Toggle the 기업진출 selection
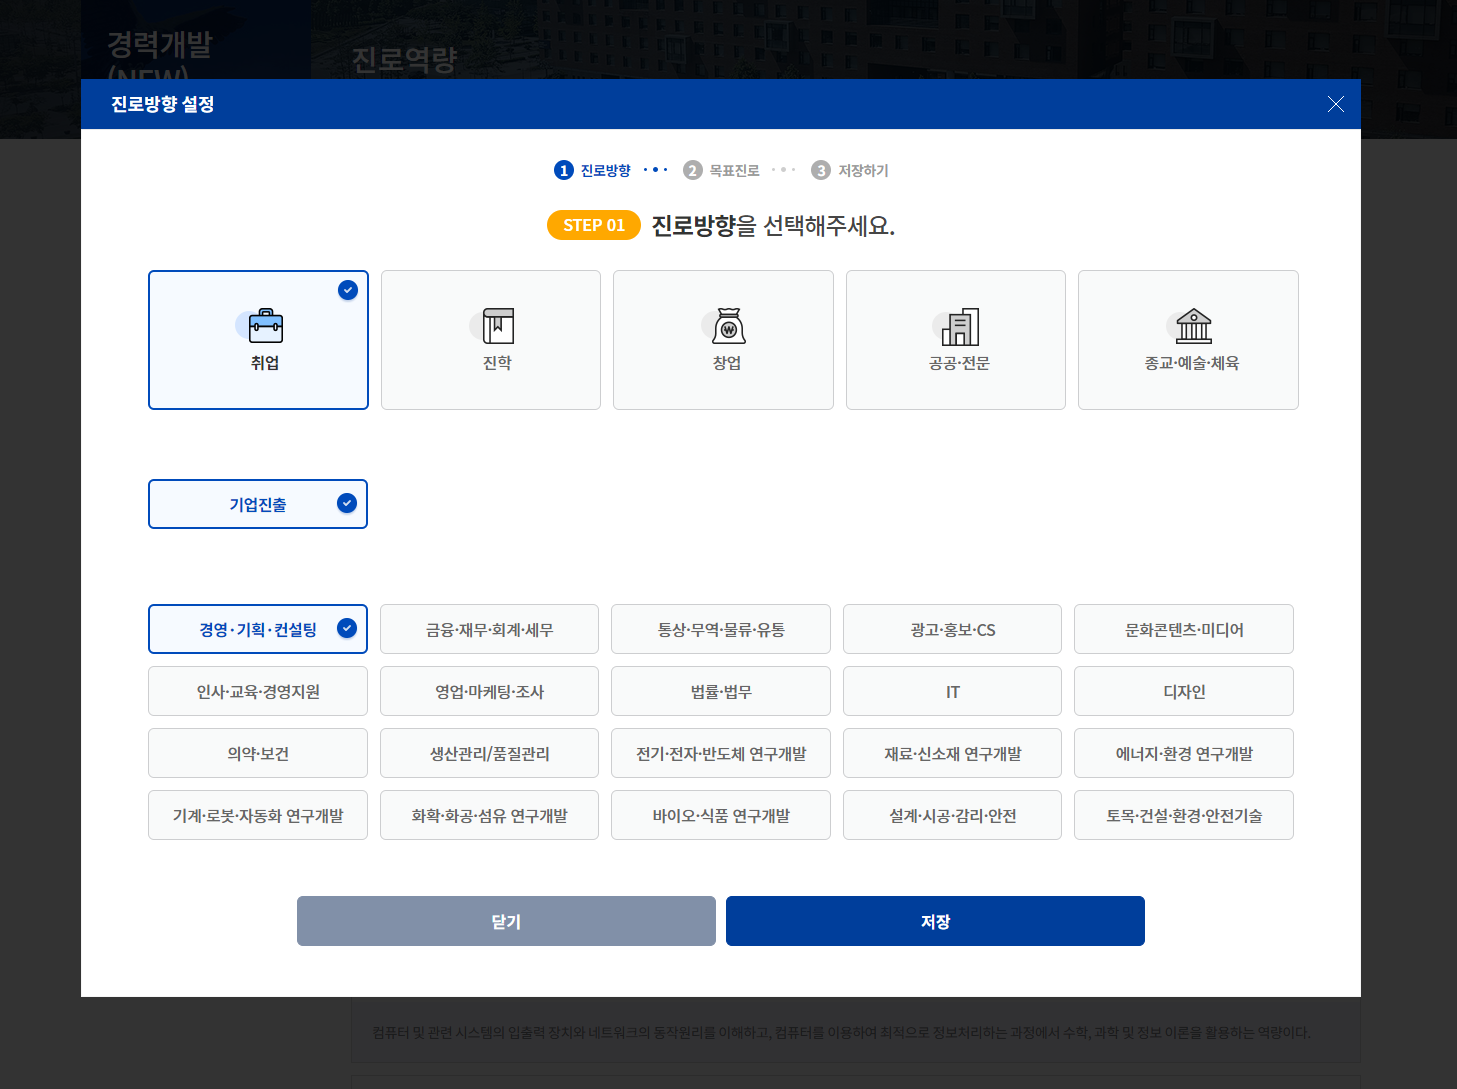The width and height of the screenshot is (1457, 1089). pyautogui.click(x=257, y=504)
